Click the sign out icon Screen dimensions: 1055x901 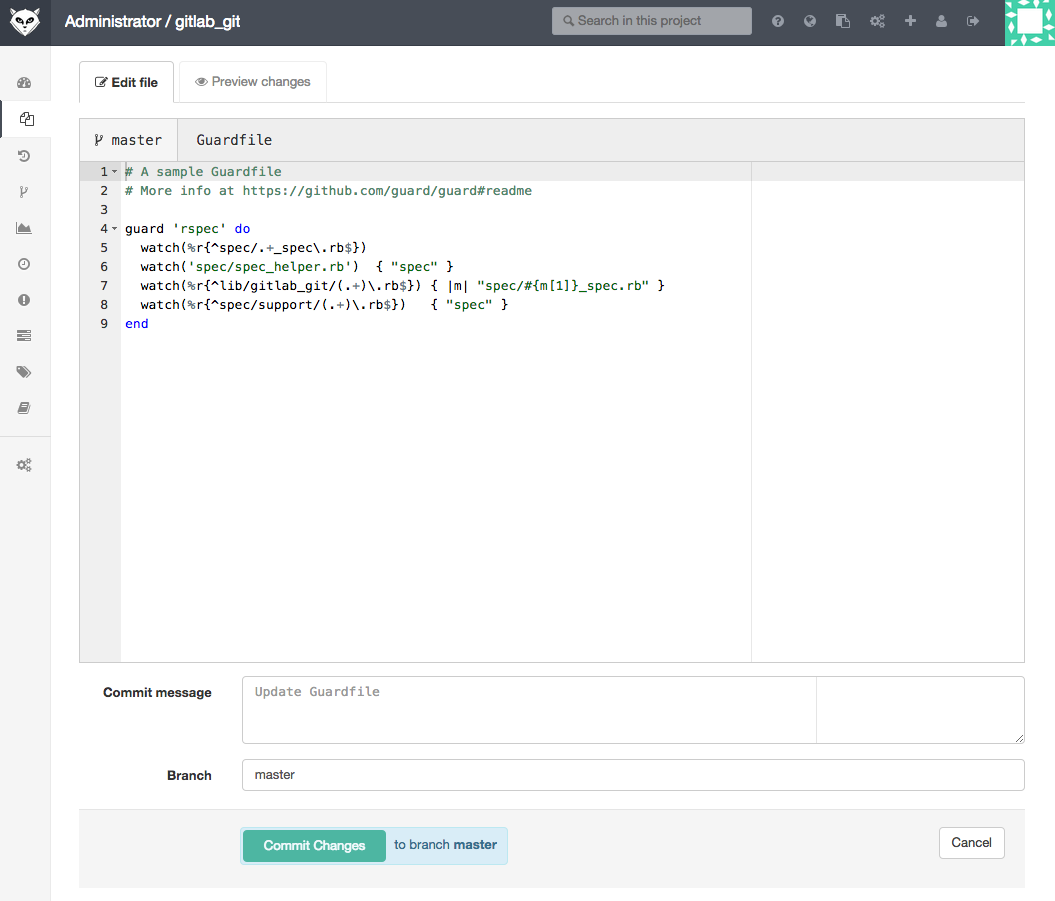tap(973, 21)
